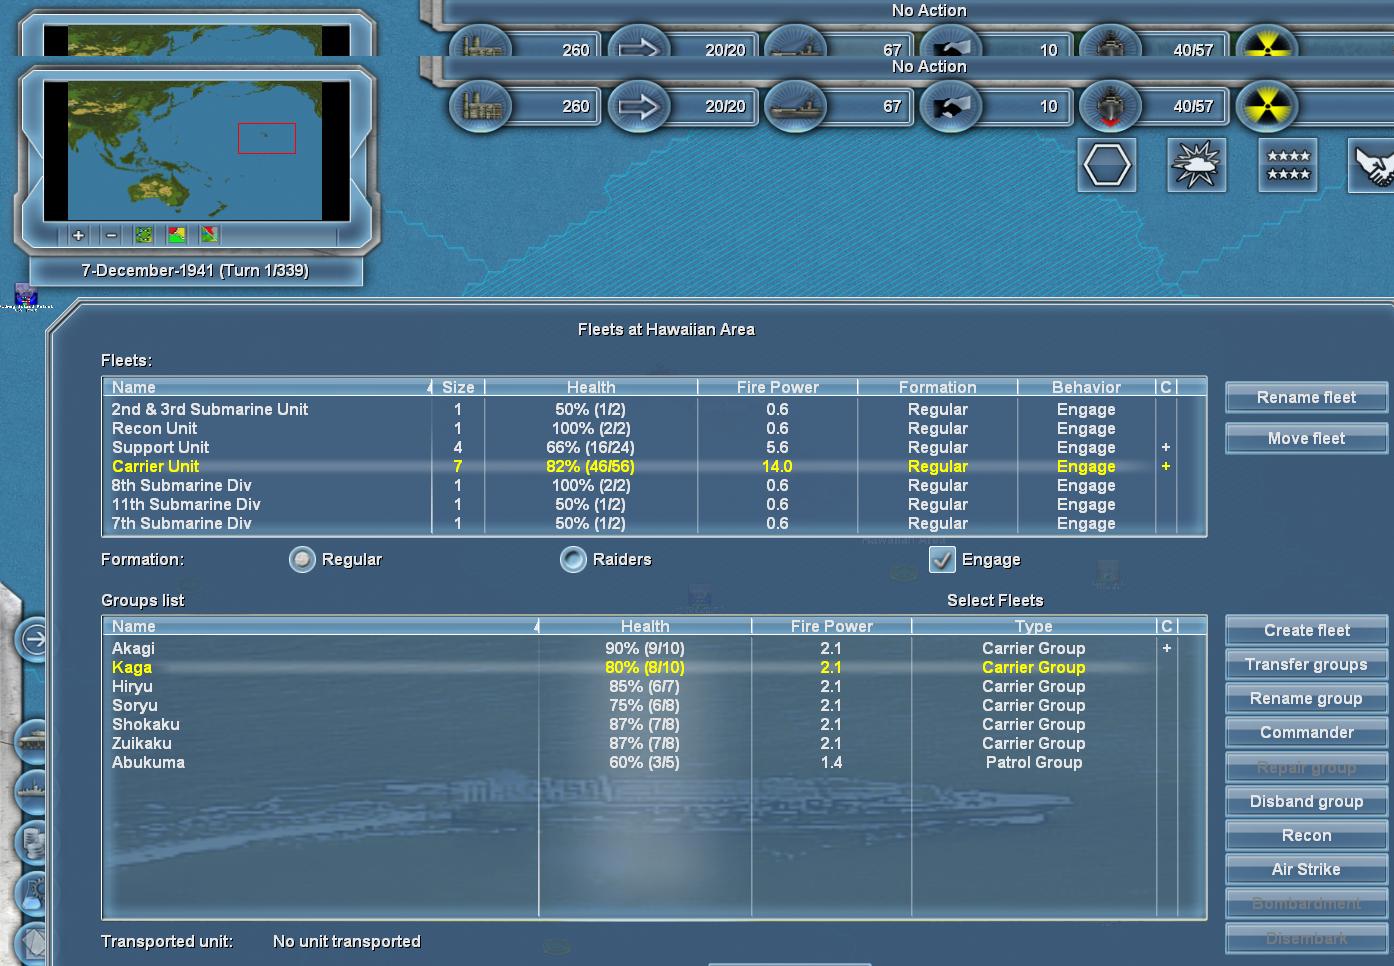Toggle minimap units overlay icon
Screen dimensions: 1394x966
click(x=144, y=235)
